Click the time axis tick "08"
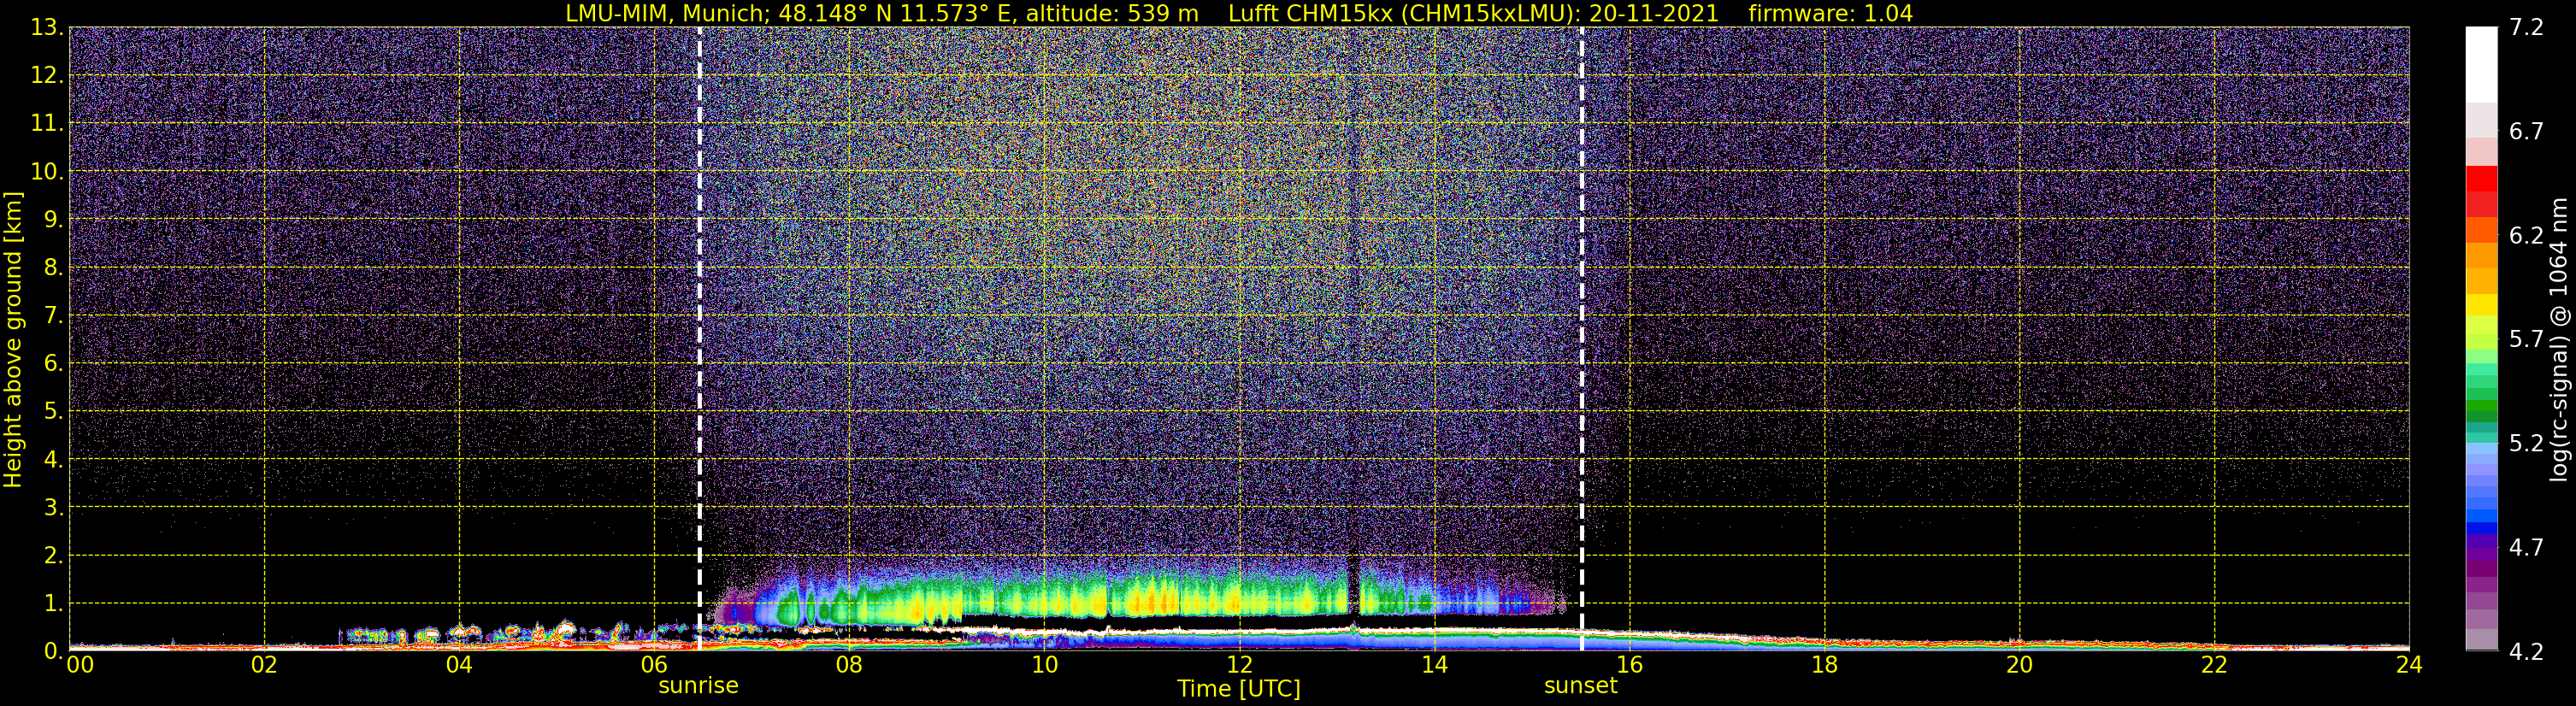Viewport: 2576px width, 706px height. coord(849,665)
